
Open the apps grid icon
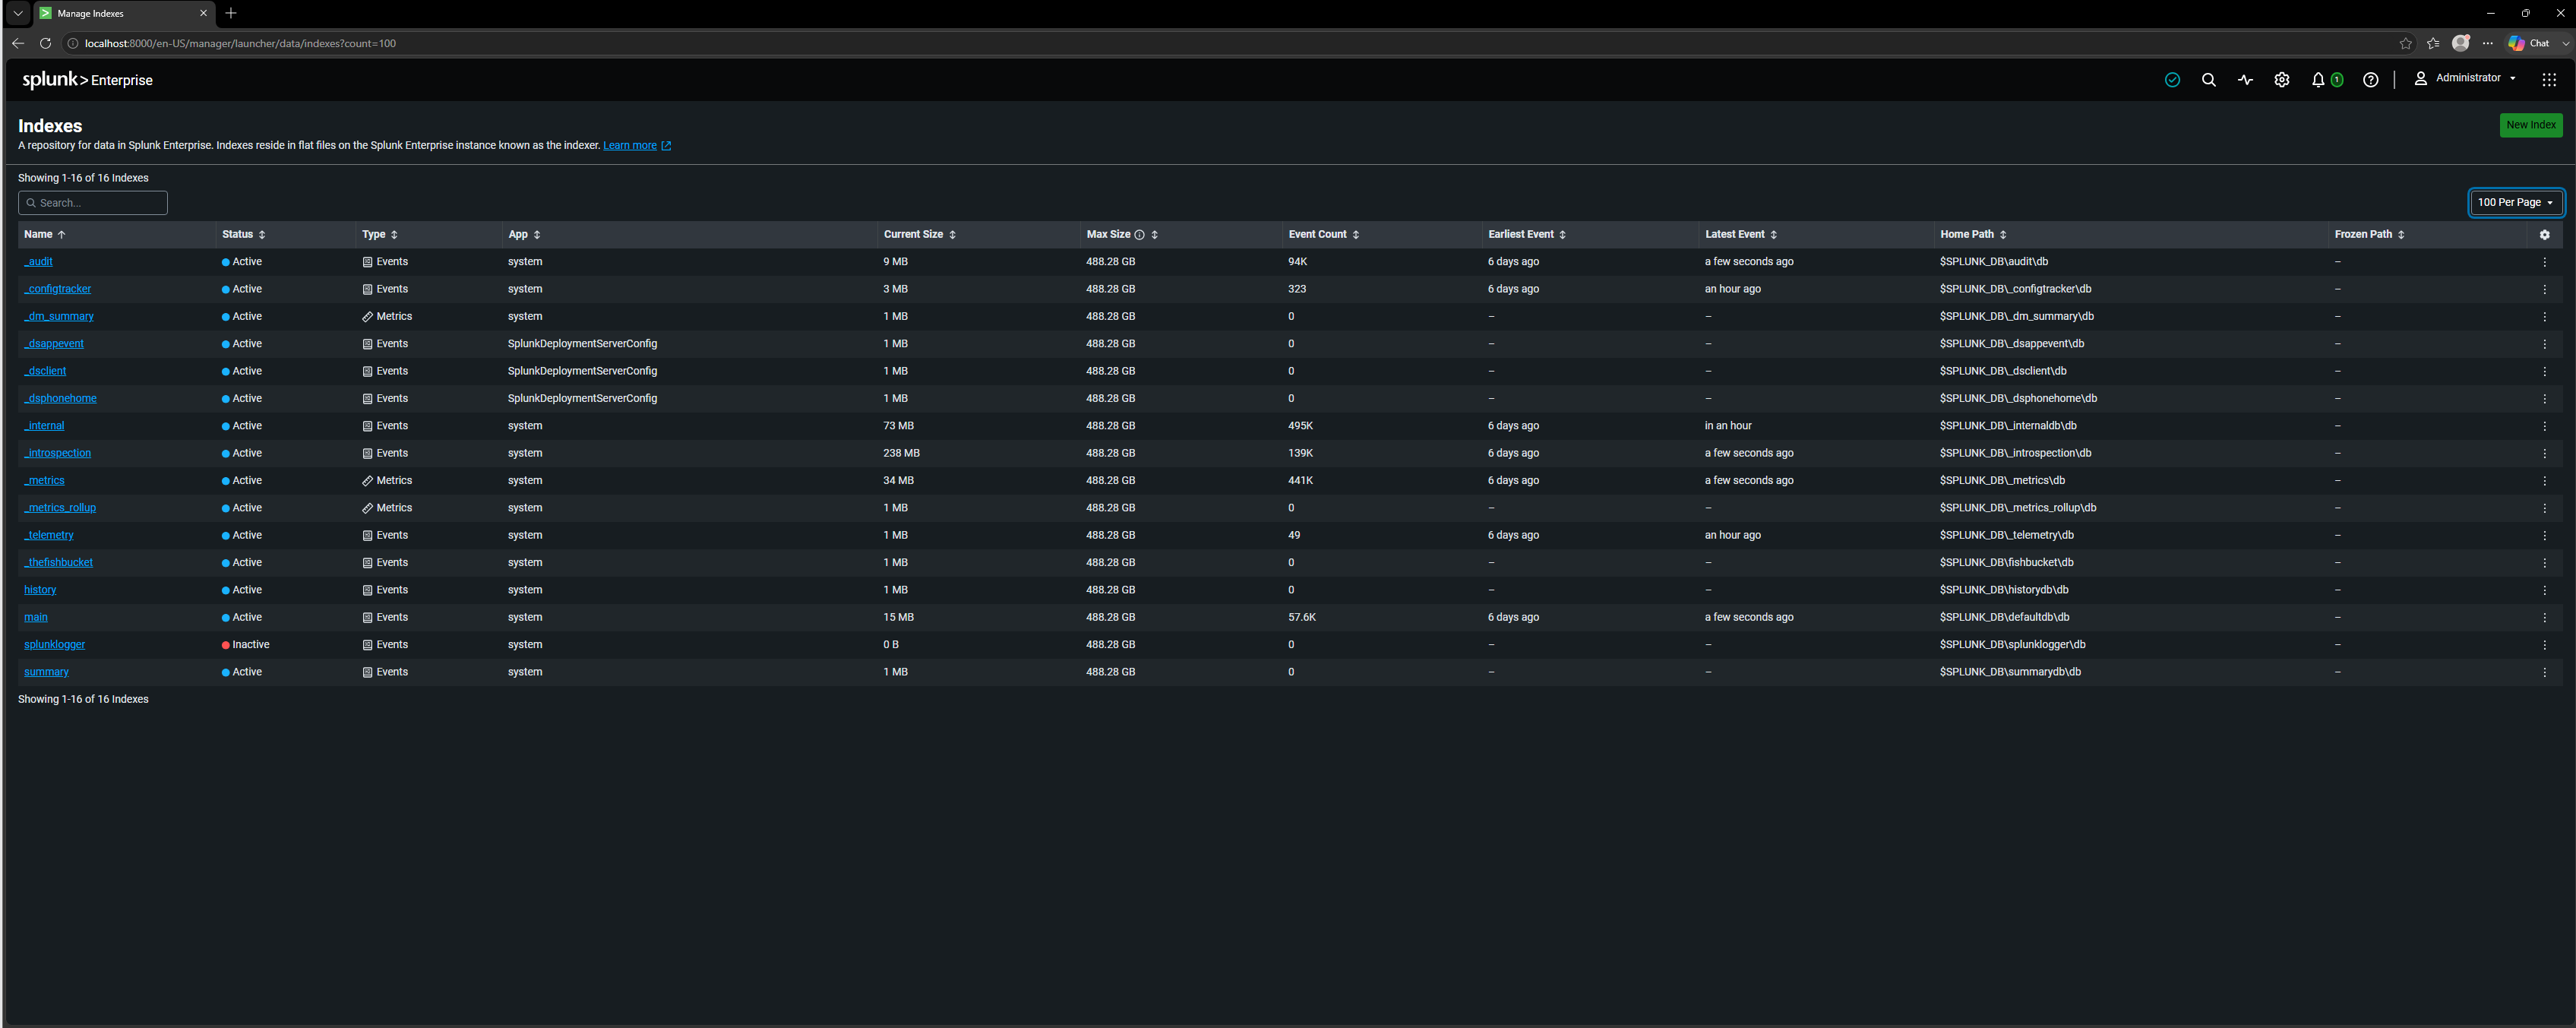2549,80
